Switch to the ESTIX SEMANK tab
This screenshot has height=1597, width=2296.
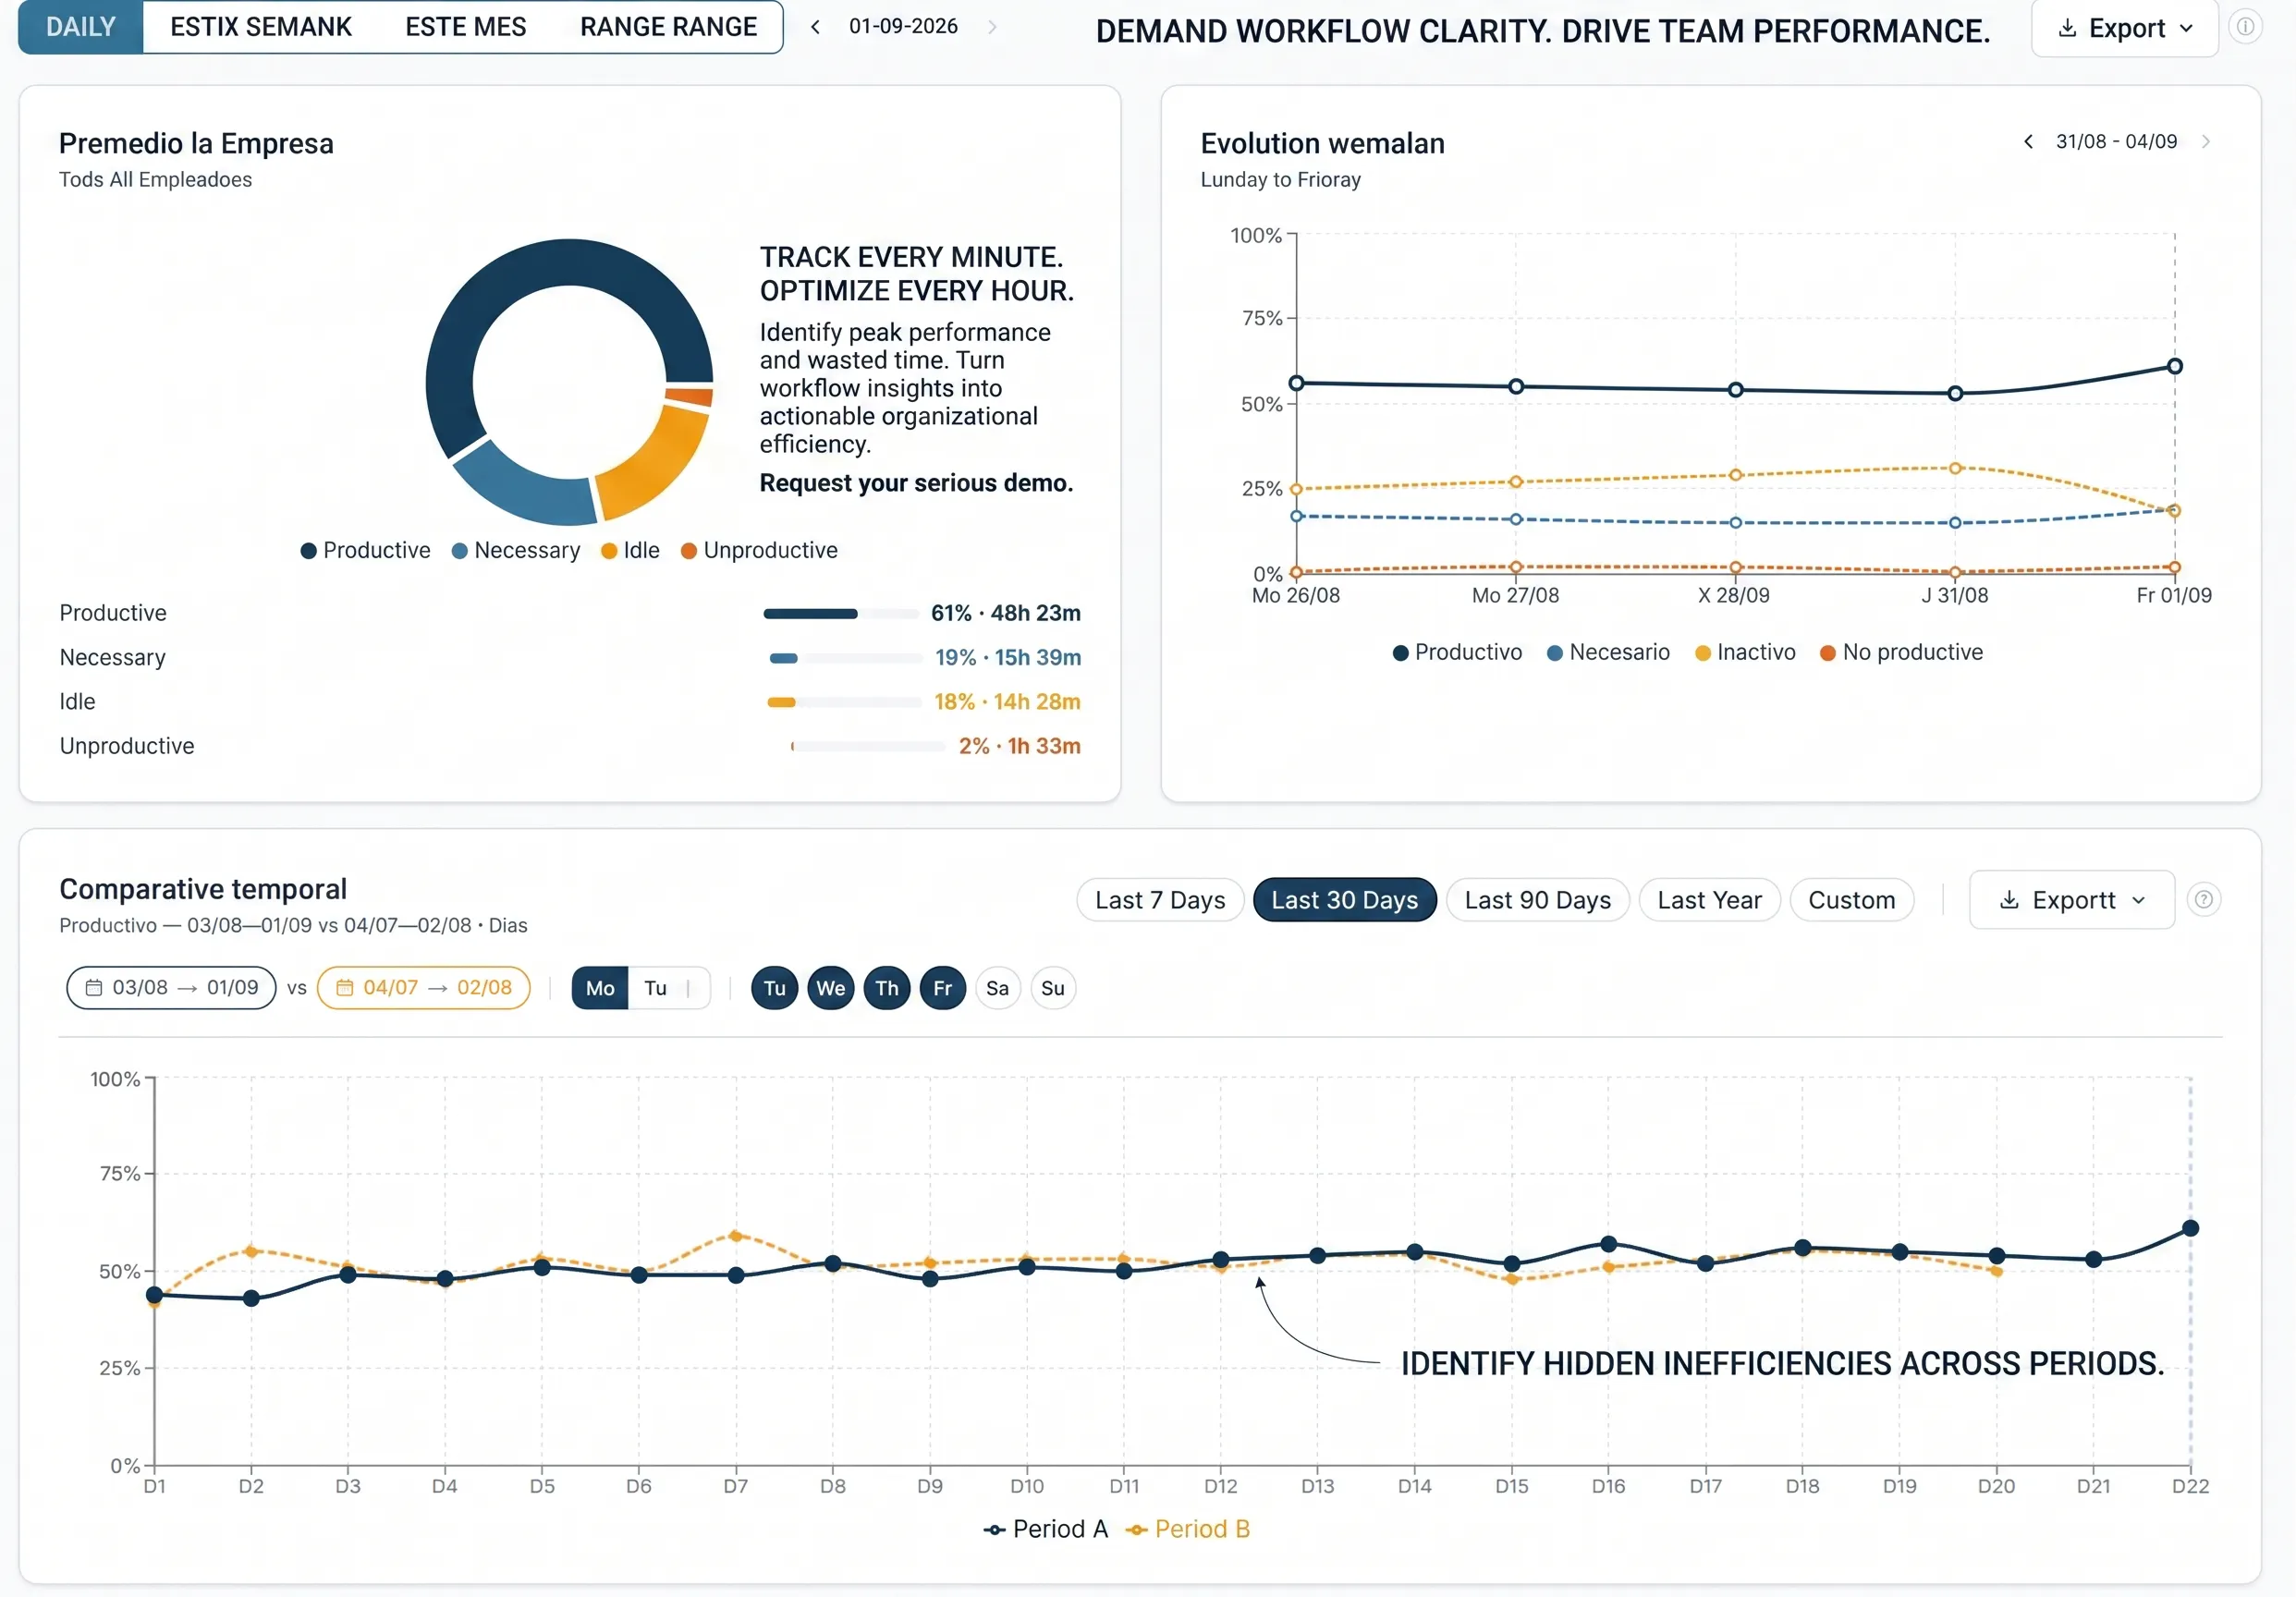point(261,27)
